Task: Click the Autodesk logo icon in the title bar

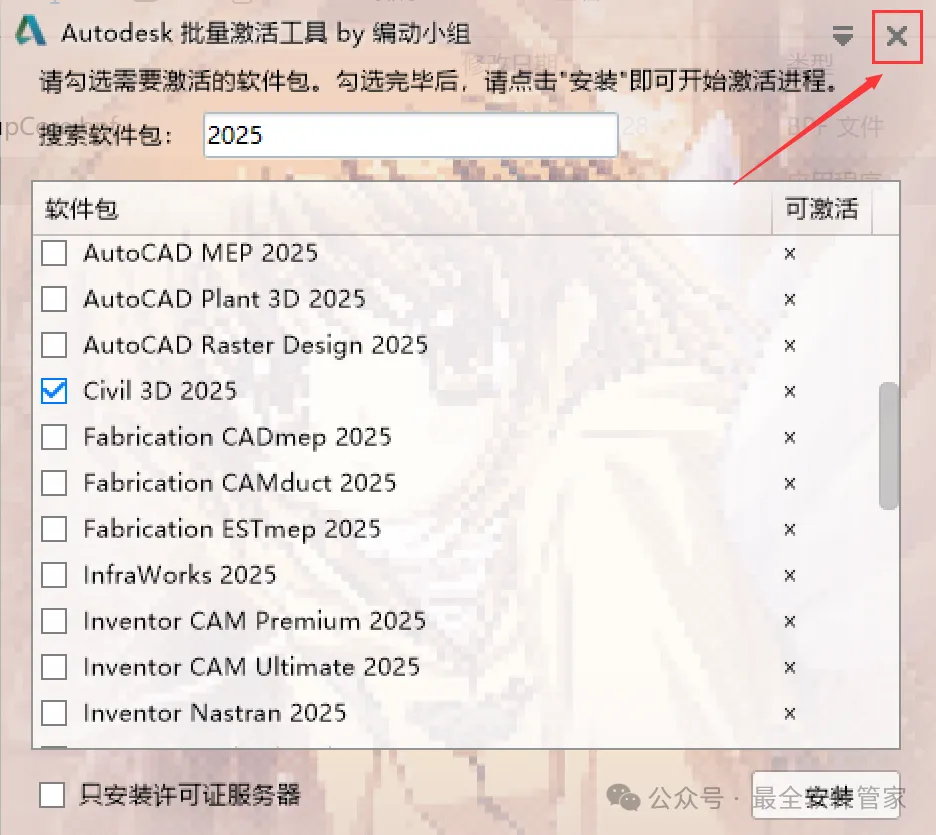Action: pyautogui.click(x=30, y=30)
